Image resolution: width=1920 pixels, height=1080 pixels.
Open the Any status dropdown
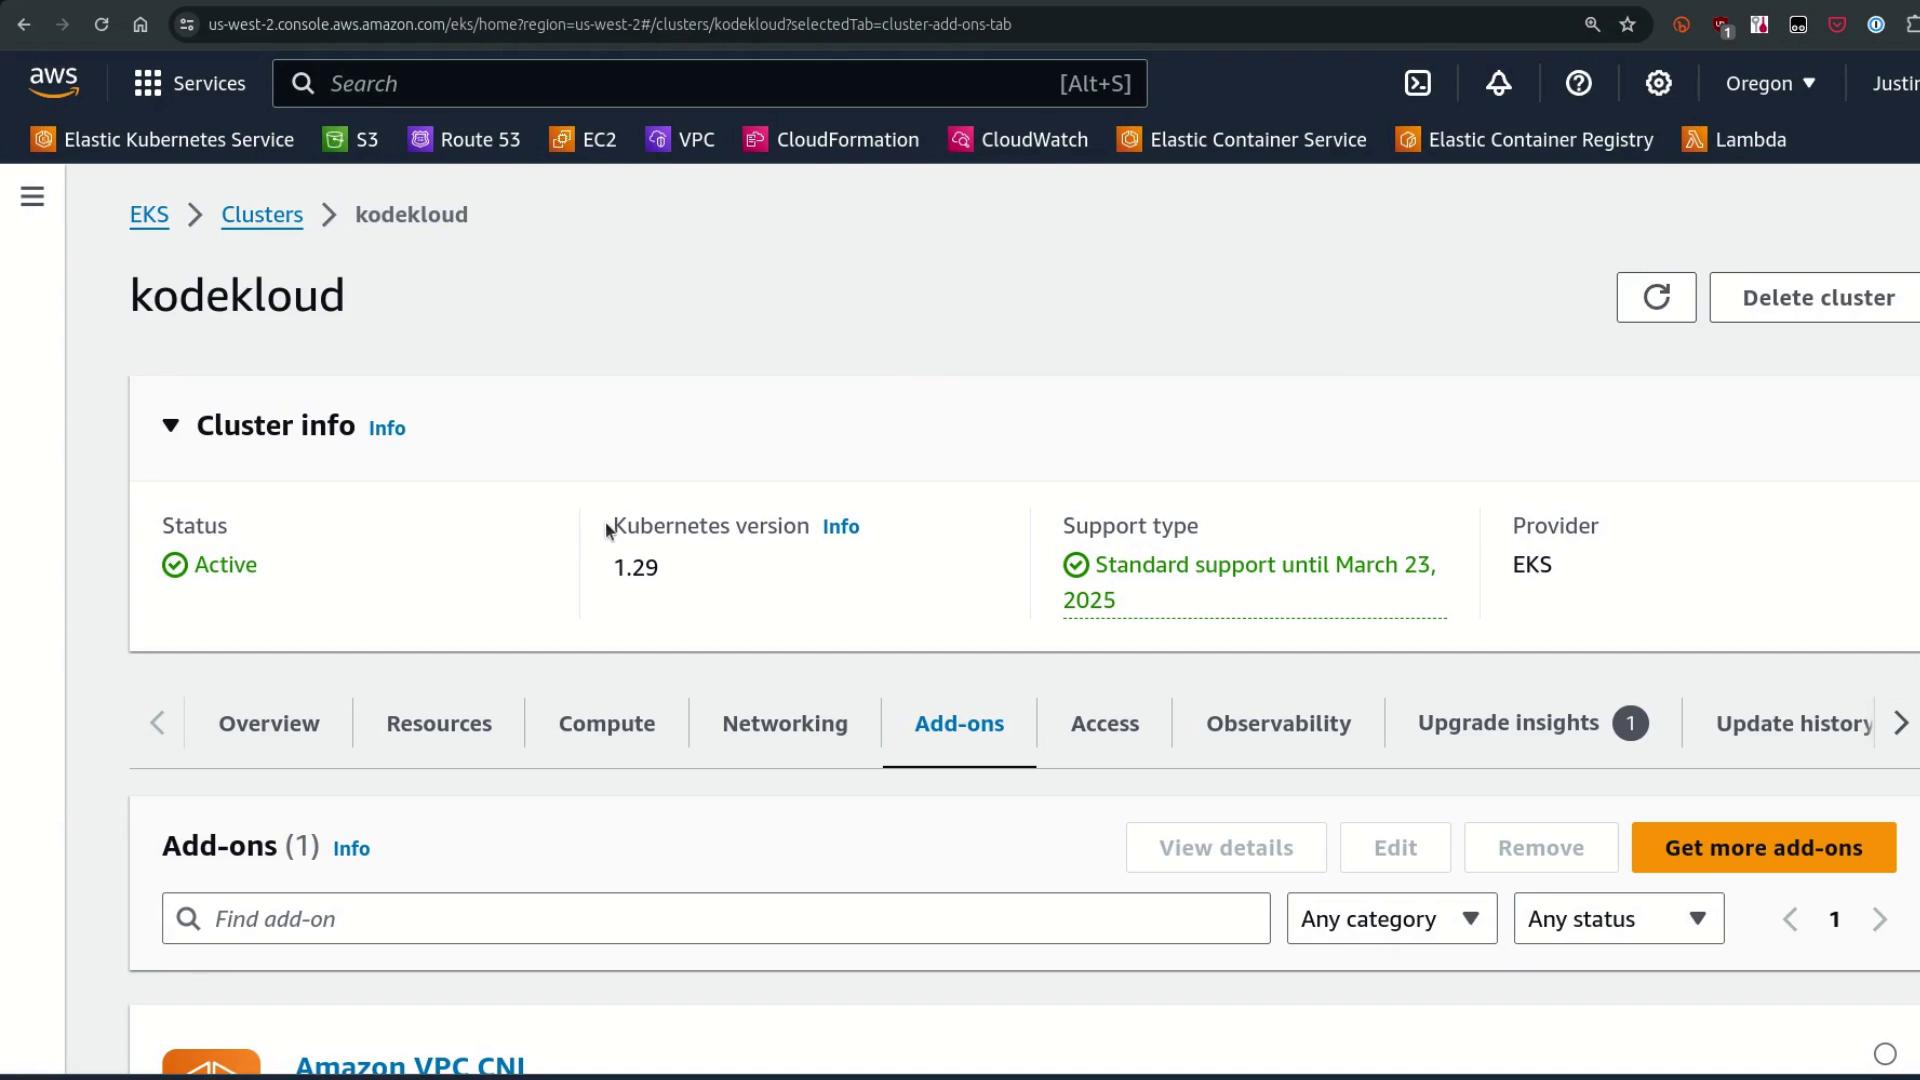click(1618, 918)
